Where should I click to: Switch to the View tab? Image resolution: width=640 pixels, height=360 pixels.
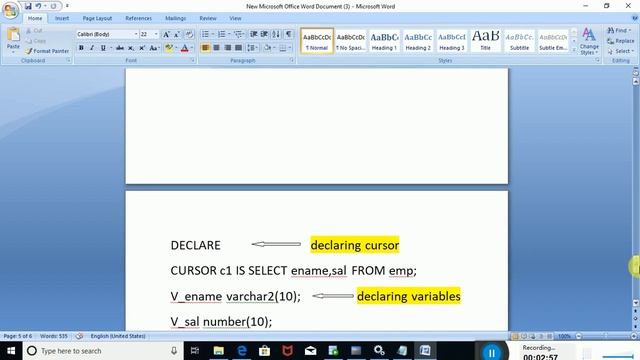pyautogui.click(x=235, y=18)
